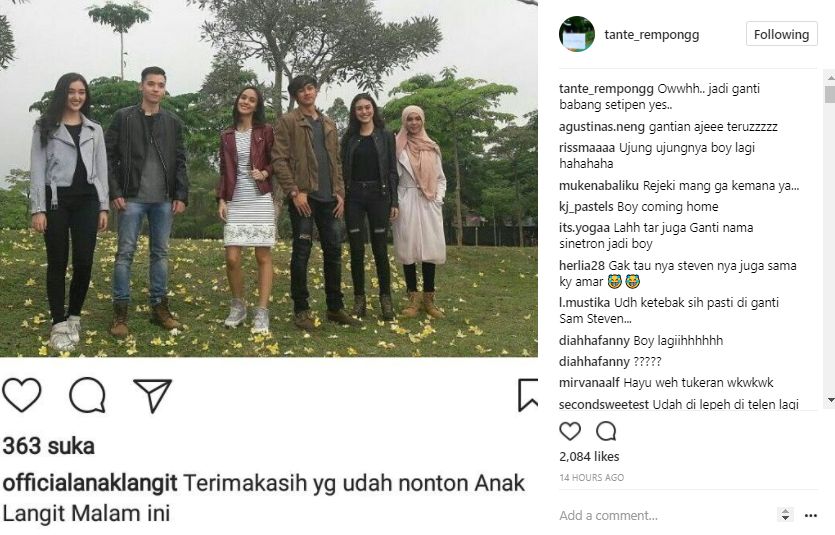Screen dimensions: 835x535
Task: Click scrollbar up arrow in comments
Action: pyautogui.click(x=830, y=78)
